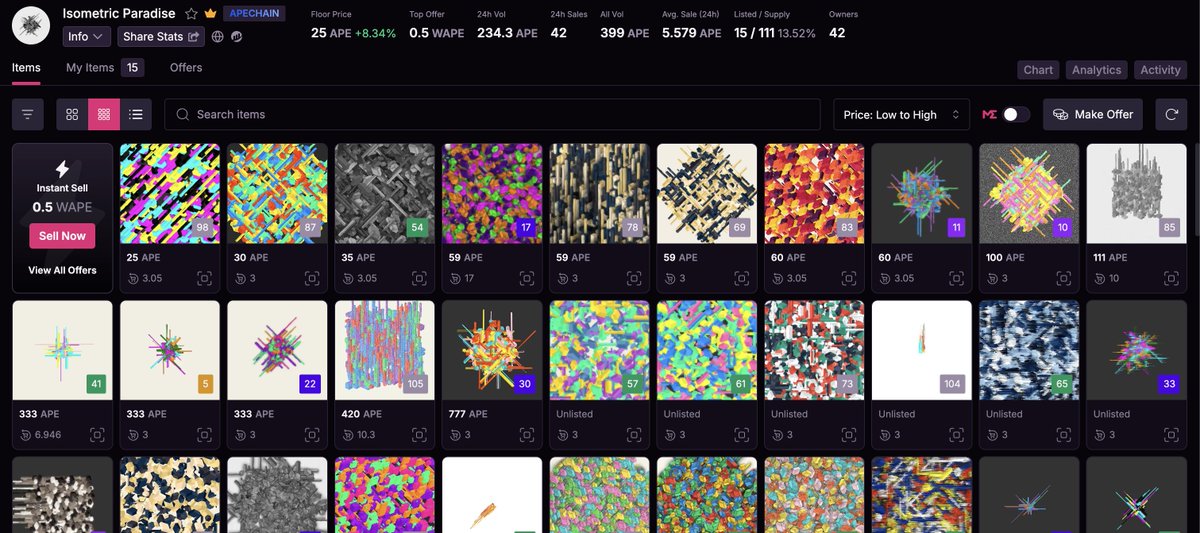Click the rank badge 41

pyautogui.click(x=95, y=384)
